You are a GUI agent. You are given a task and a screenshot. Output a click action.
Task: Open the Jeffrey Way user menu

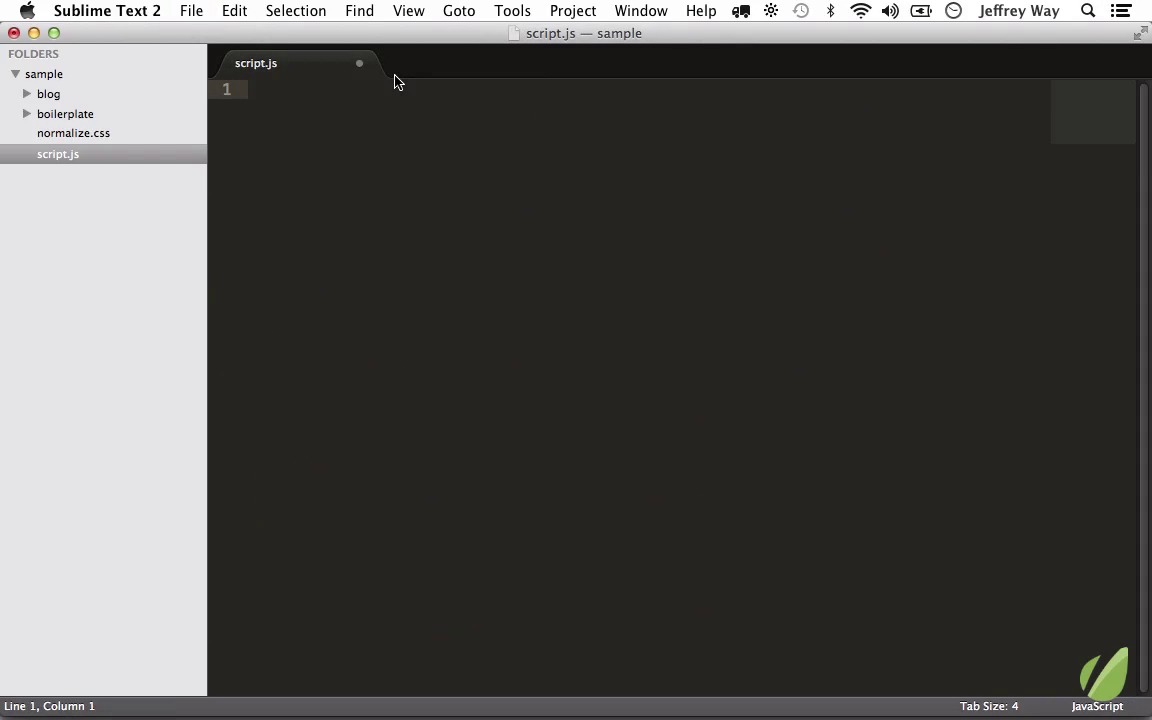pyautogui.click(x=1019, y=11)
